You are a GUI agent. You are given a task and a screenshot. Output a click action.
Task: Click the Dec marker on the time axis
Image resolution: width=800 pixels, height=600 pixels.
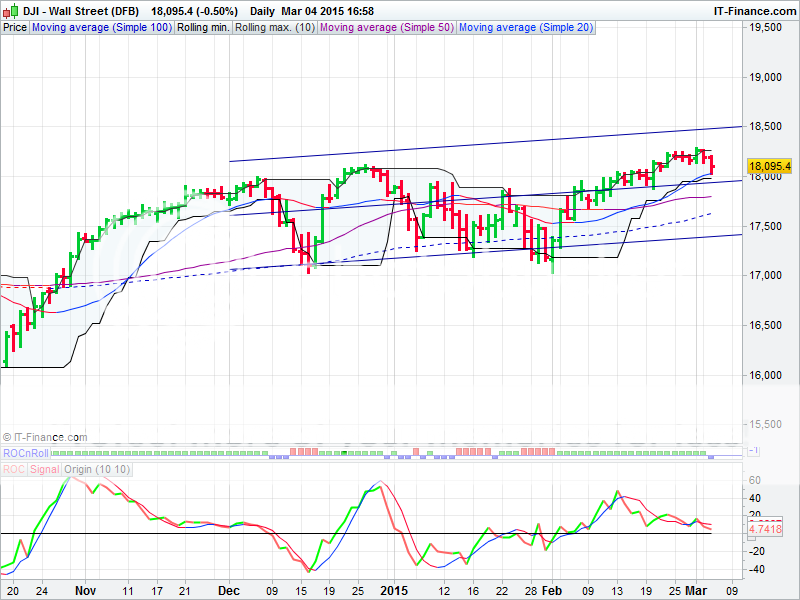click(x=229, y=591)
